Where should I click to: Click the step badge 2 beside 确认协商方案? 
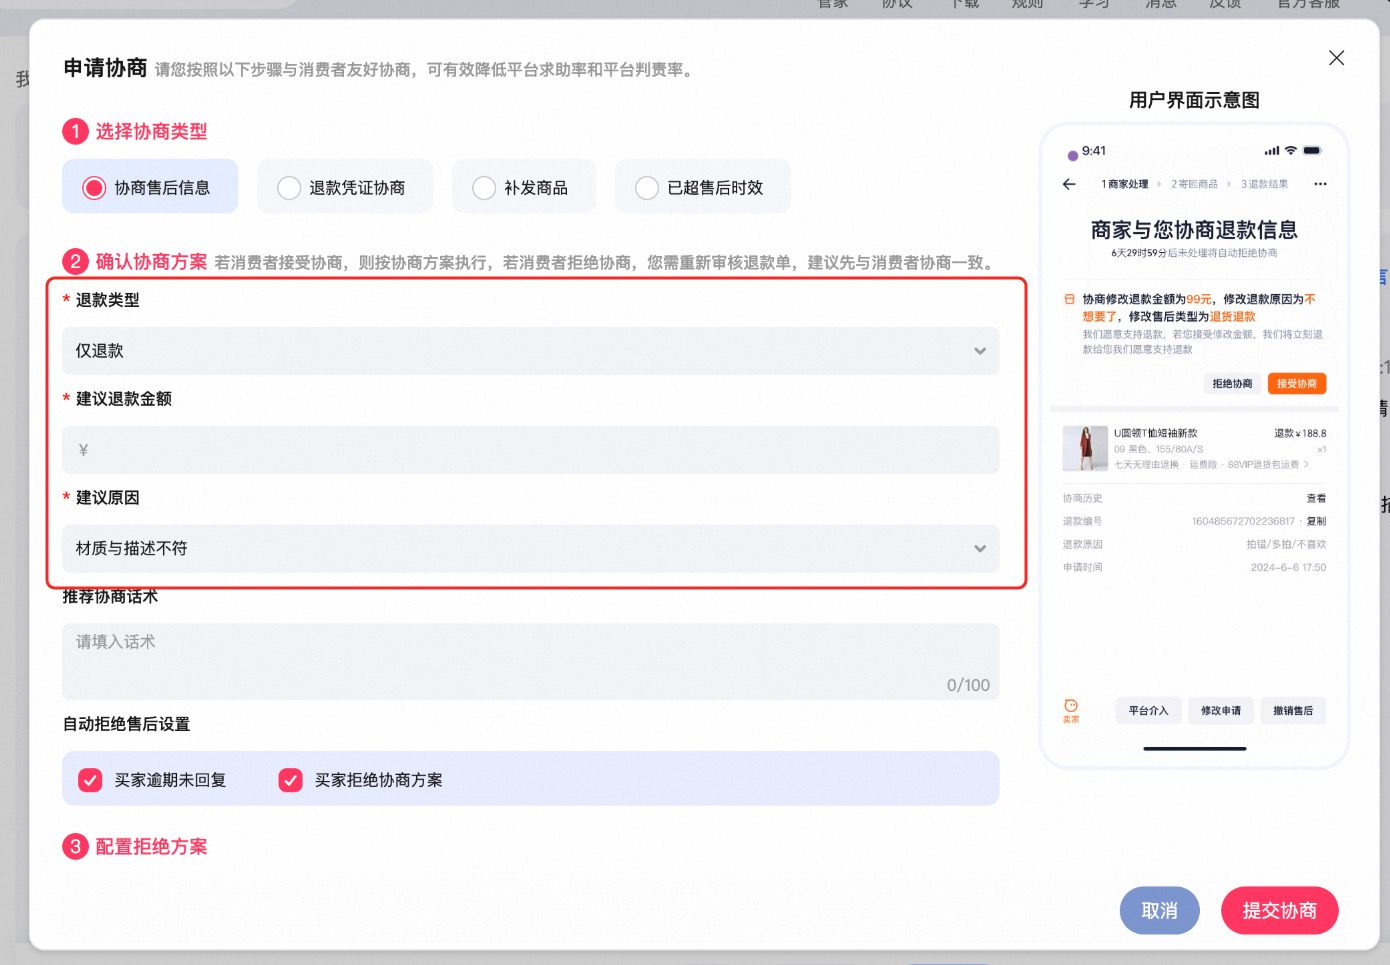click(x=76, y=261)
